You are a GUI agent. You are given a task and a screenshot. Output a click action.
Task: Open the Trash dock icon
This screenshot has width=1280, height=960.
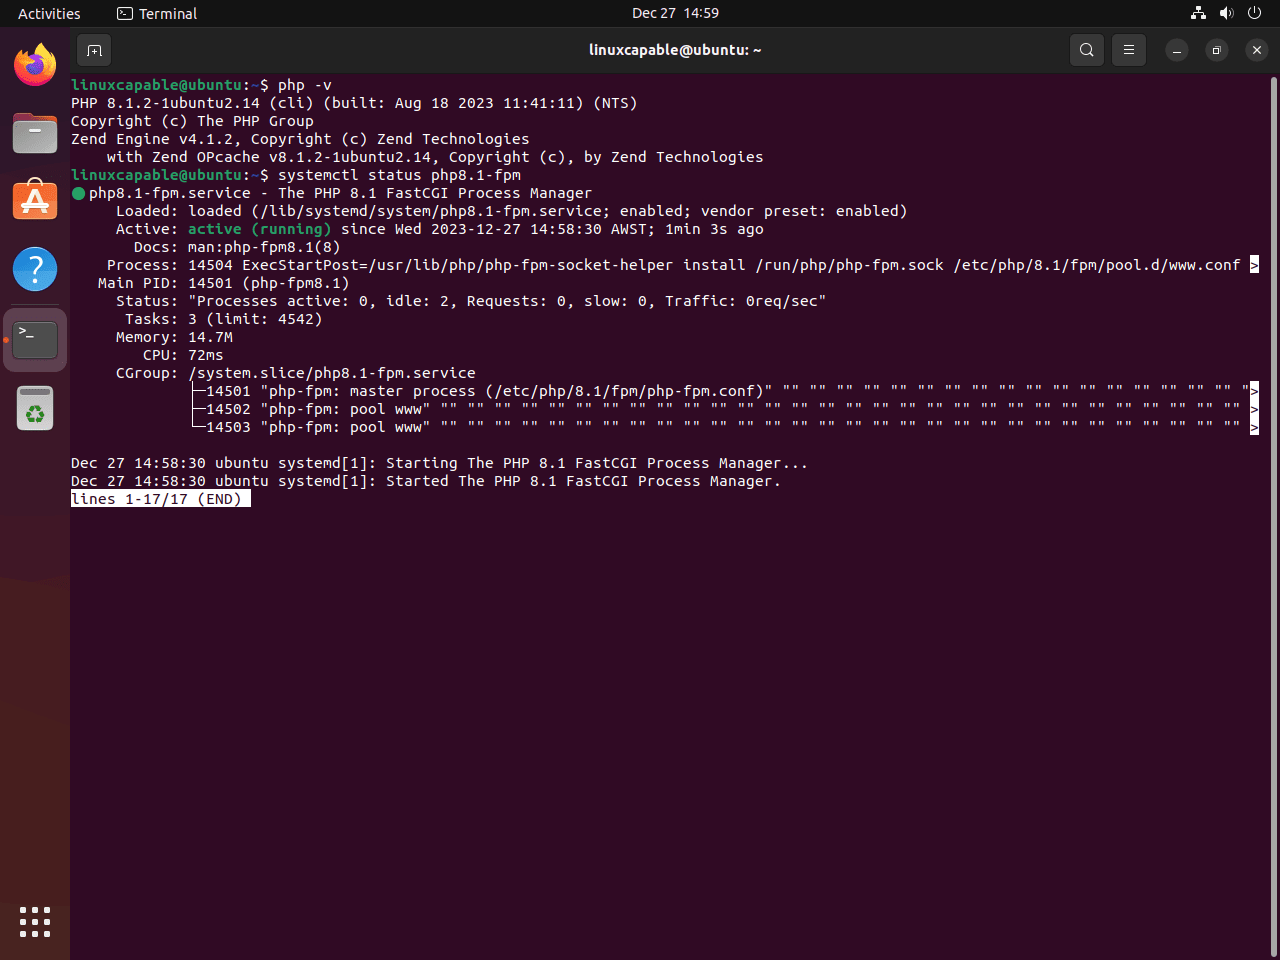click(35, 408)
